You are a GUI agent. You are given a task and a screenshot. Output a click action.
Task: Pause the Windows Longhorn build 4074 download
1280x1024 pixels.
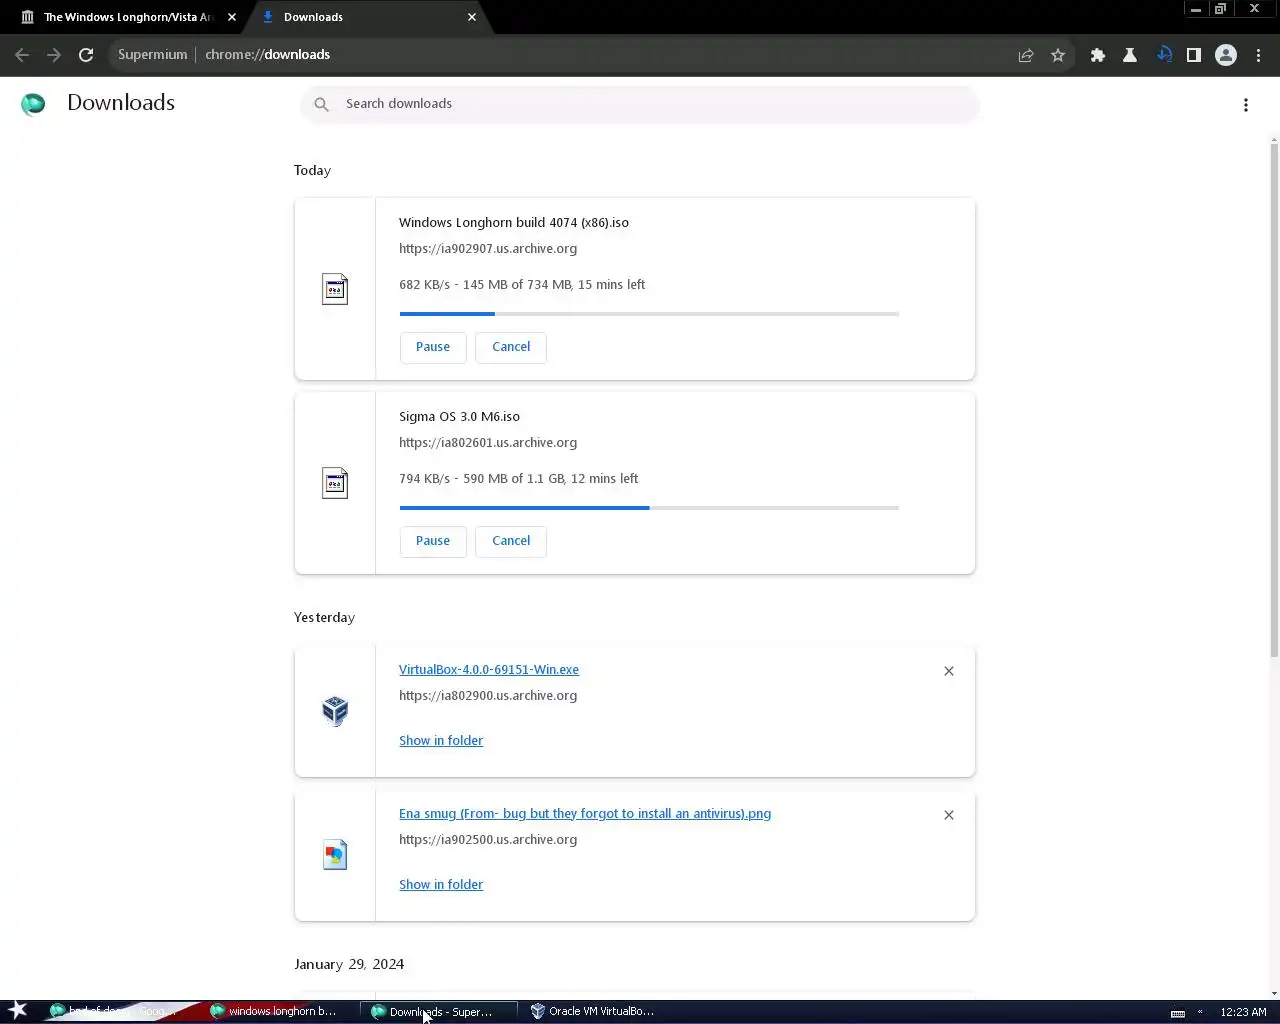coord(433,347)
